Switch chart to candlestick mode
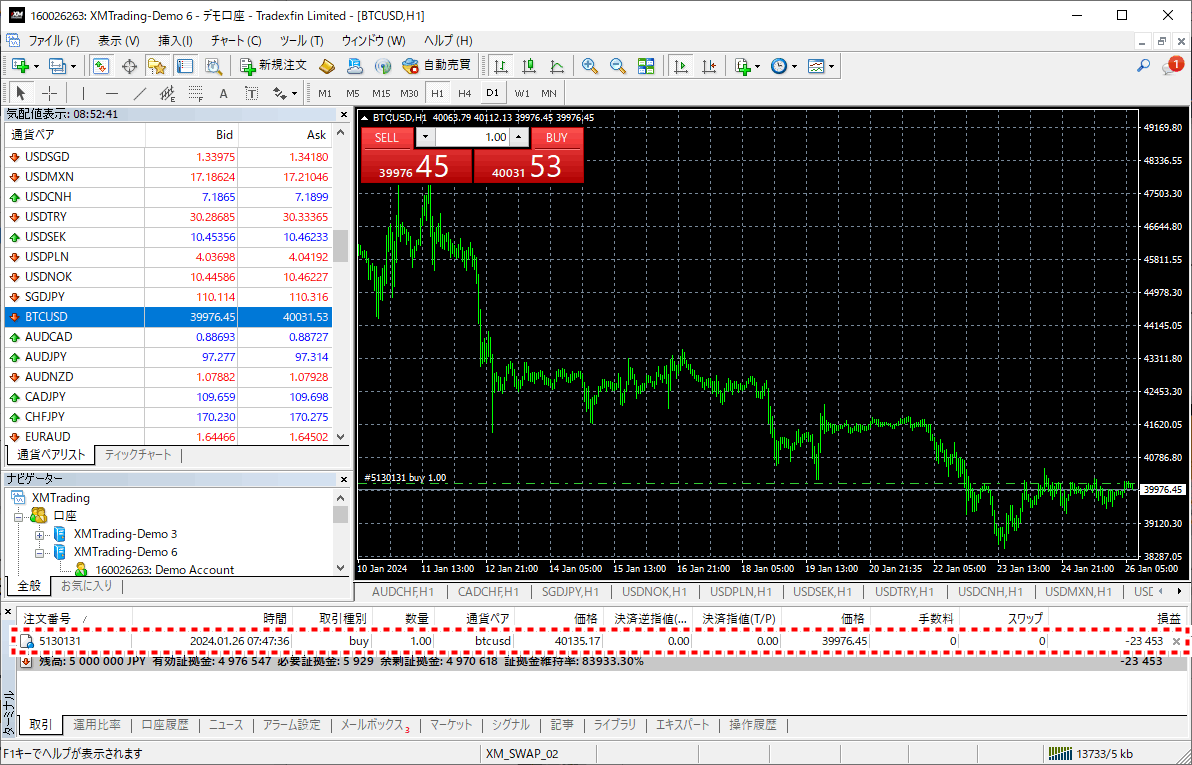The height and width of the screenshot is (765, 1192). (x=529, y=66)
